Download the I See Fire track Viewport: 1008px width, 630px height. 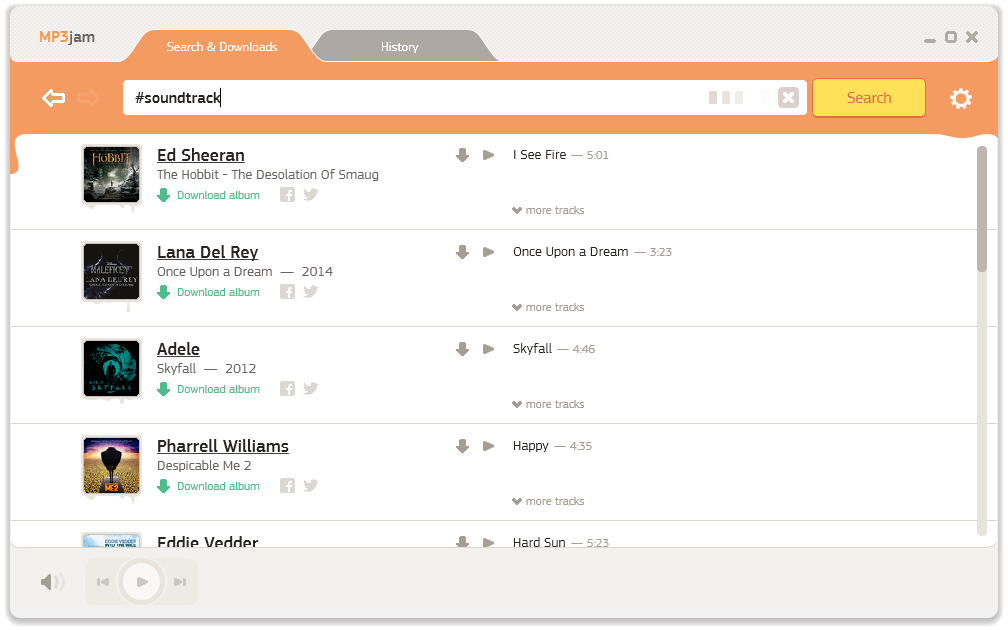[462, 155]
